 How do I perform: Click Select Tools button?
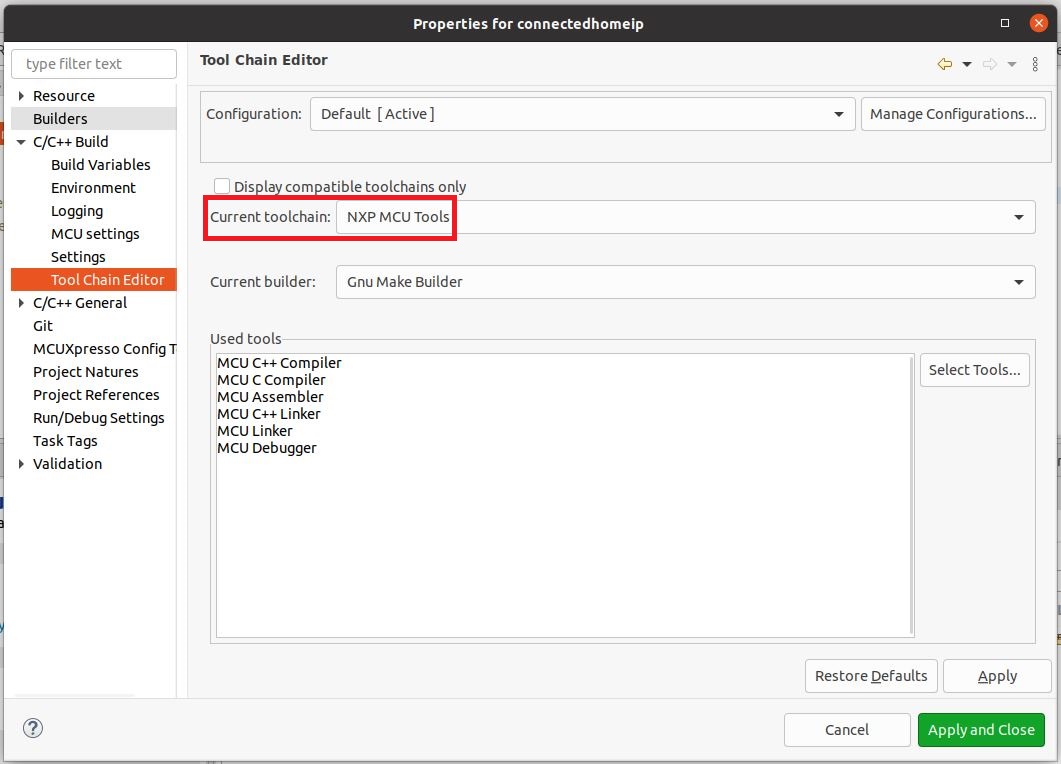974,369
